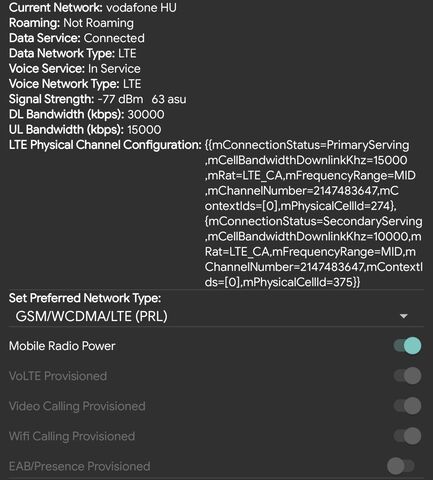
Task: Click the Data Service Connected line
Action: [77, 38]
